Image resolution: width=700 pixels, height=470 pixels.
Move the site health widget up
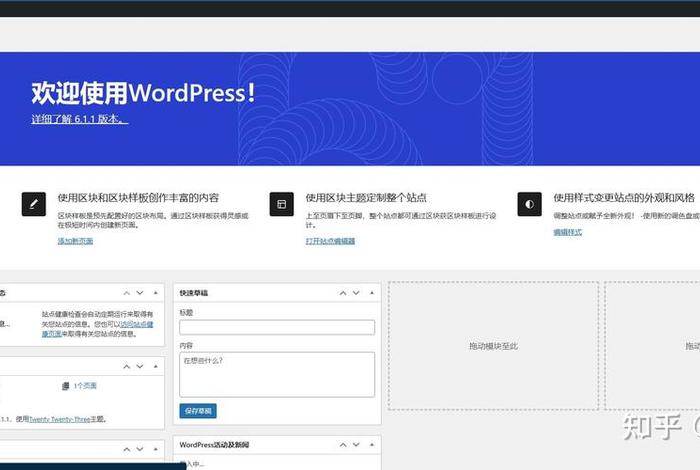[x=127, y=293]
